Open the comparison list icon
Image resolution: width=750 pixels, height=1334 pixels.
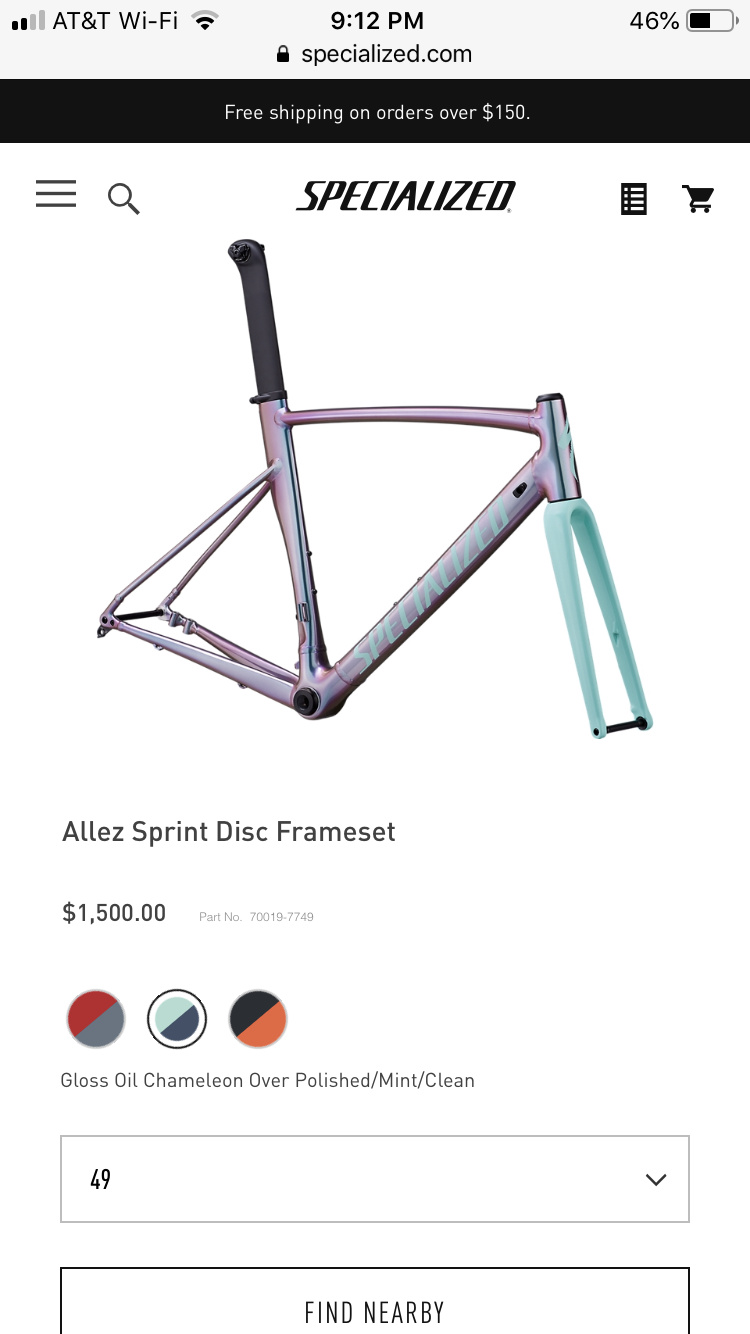(x=634, y=198)
